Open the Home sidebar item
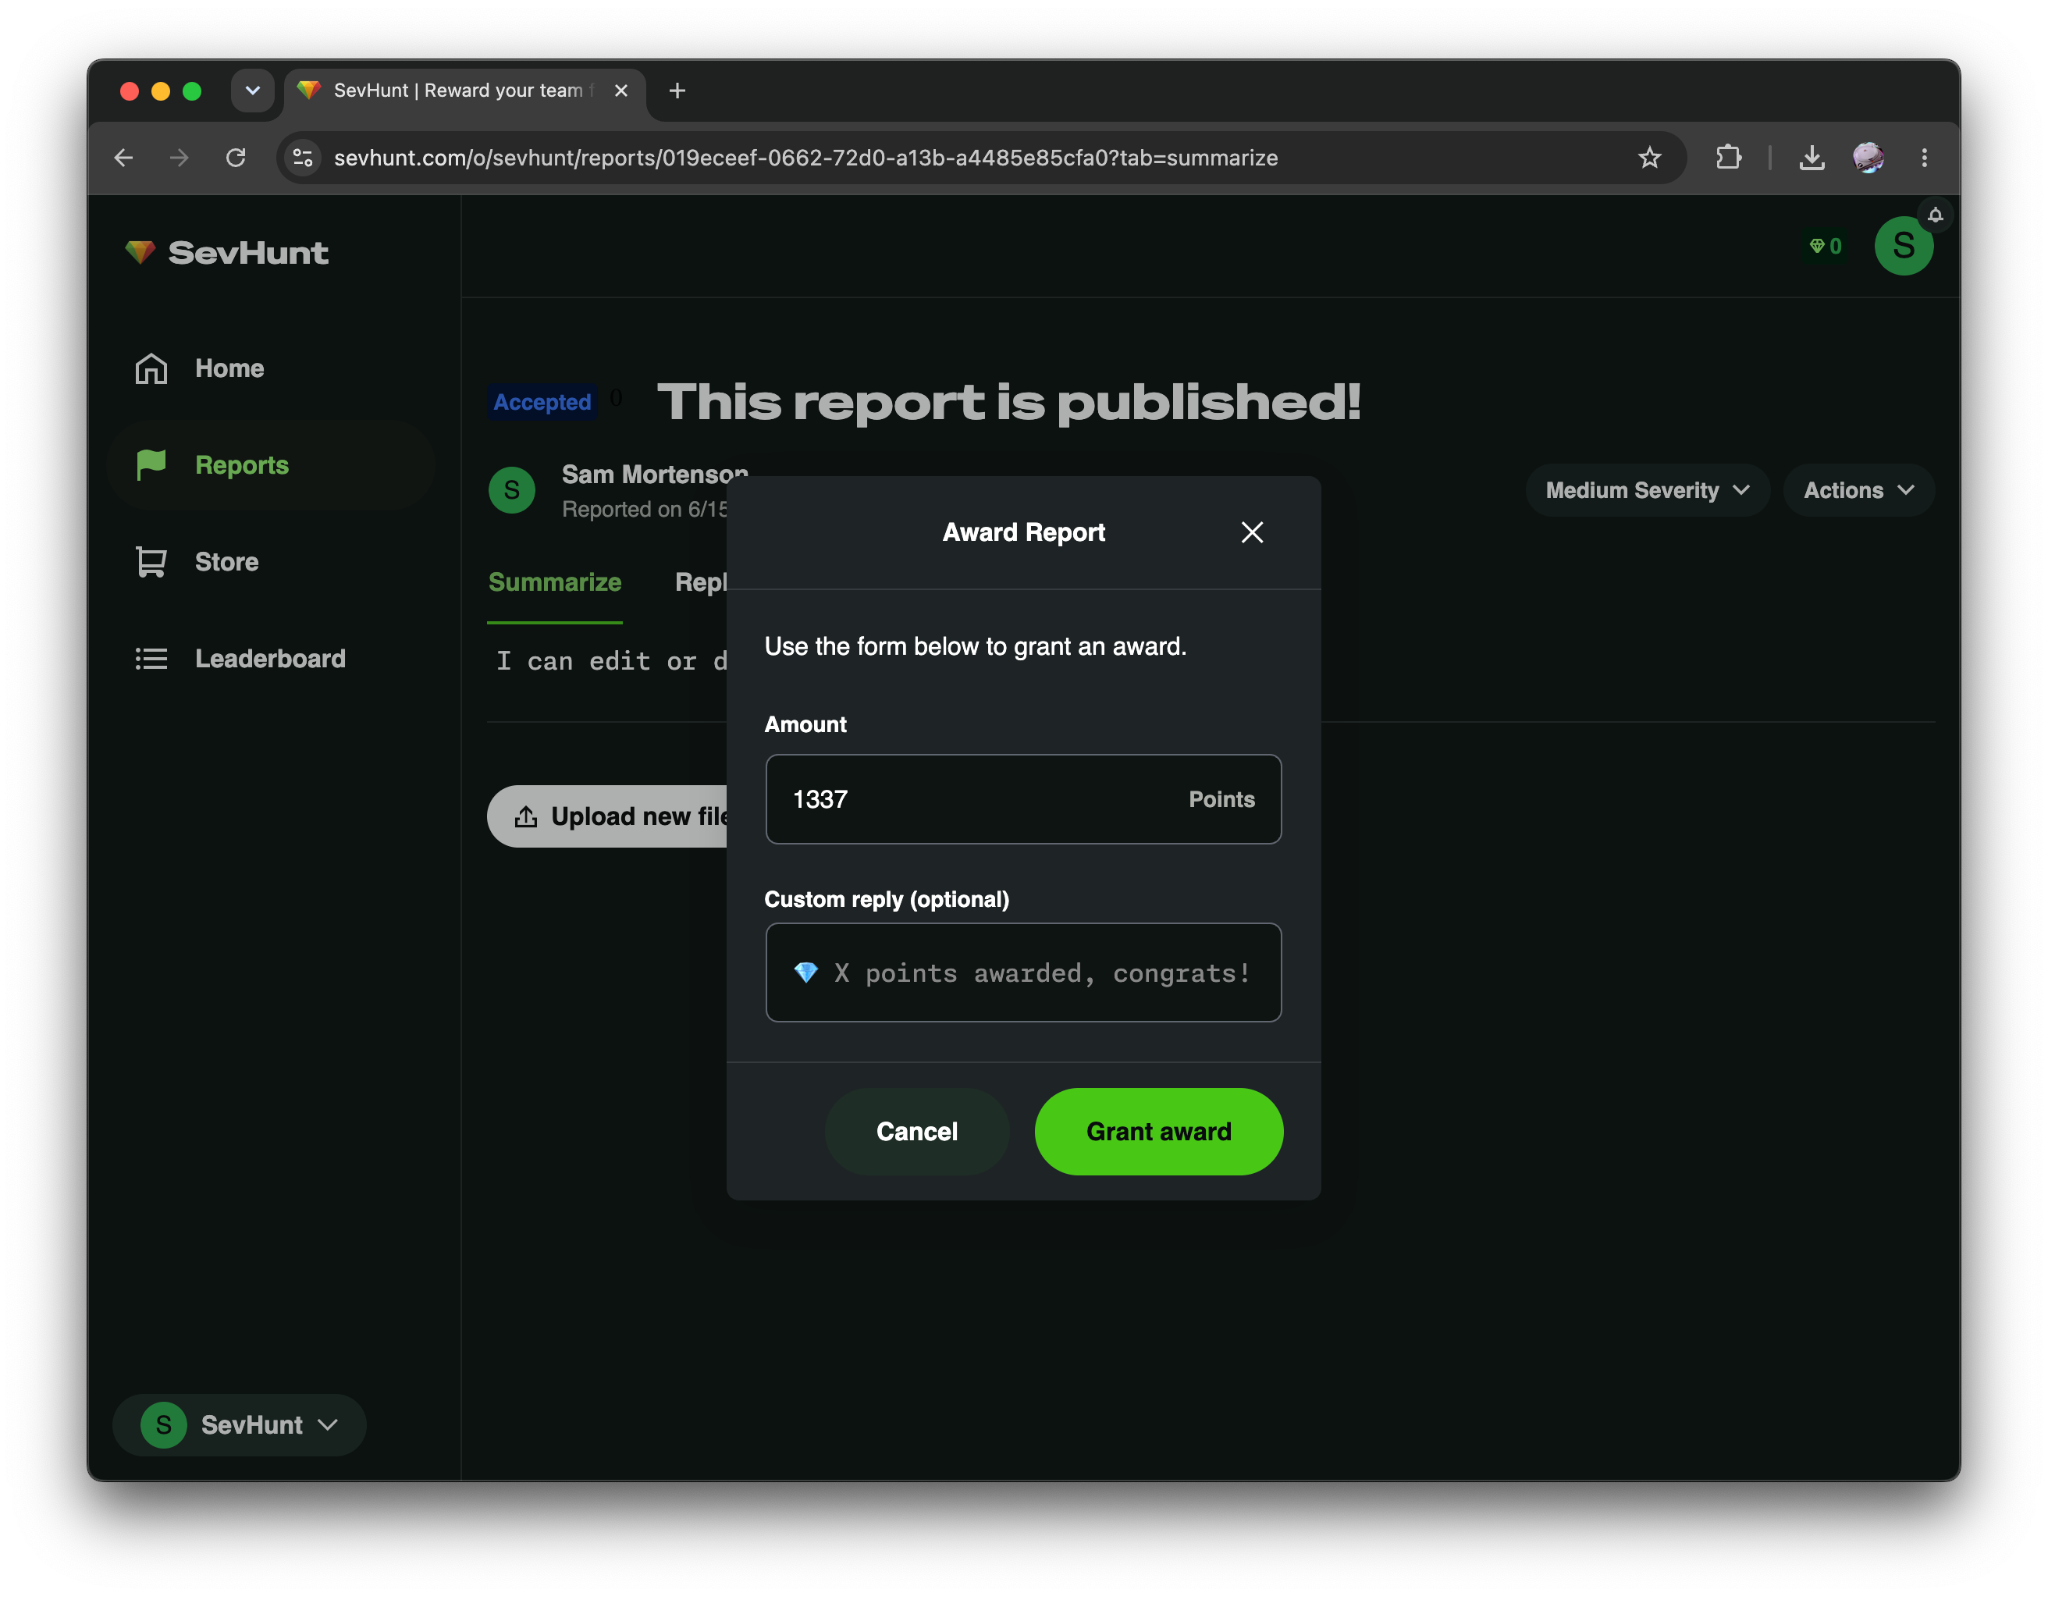This screenshot has width=2048, height=1597. click(x=270, y=368)
